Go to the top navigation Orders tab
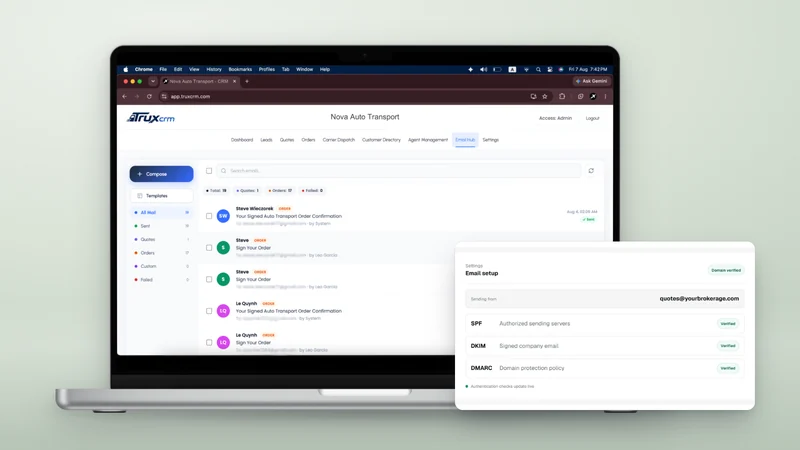This screenshot has height=450, width=800. tap(308, 140)
